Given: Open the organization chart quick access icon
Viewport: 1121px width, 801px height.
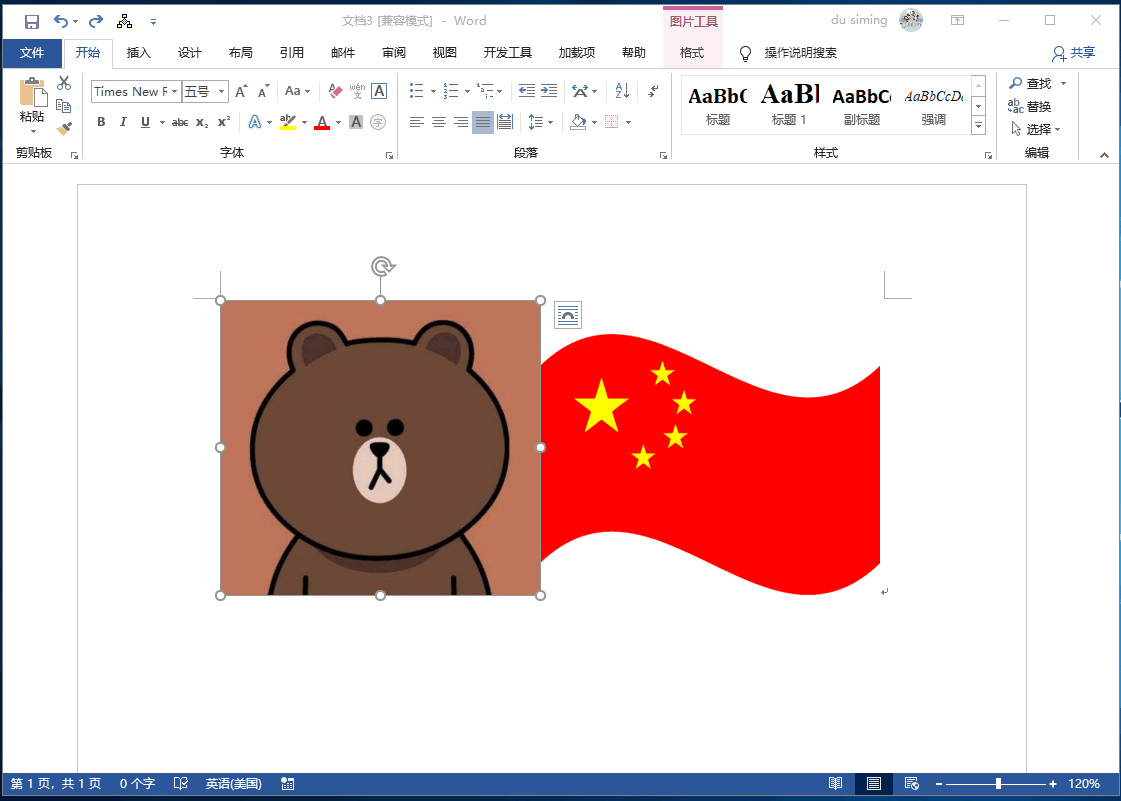Looking at the screenshot, I should [x=124, y=21].
